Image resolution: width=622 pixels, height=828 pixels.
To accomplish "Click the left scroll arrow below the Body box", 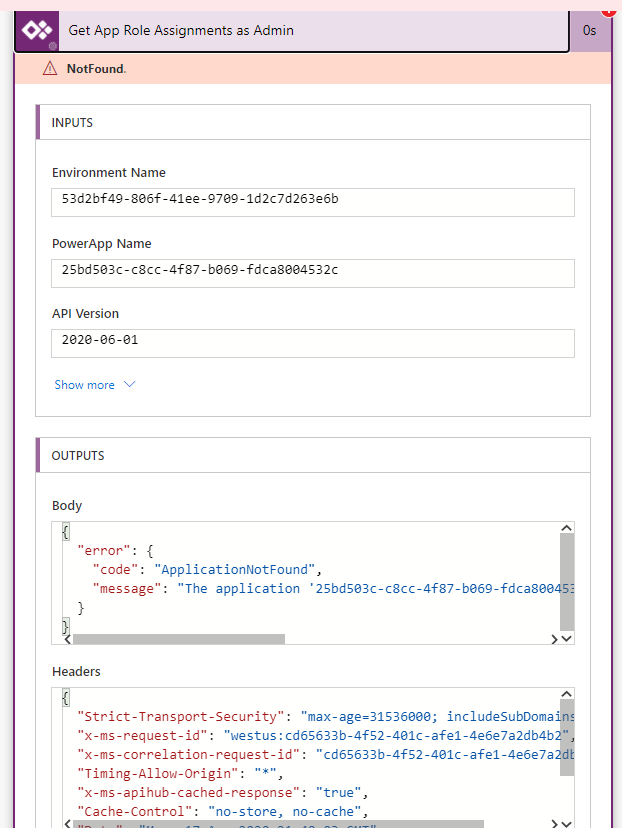I will 65,637.
